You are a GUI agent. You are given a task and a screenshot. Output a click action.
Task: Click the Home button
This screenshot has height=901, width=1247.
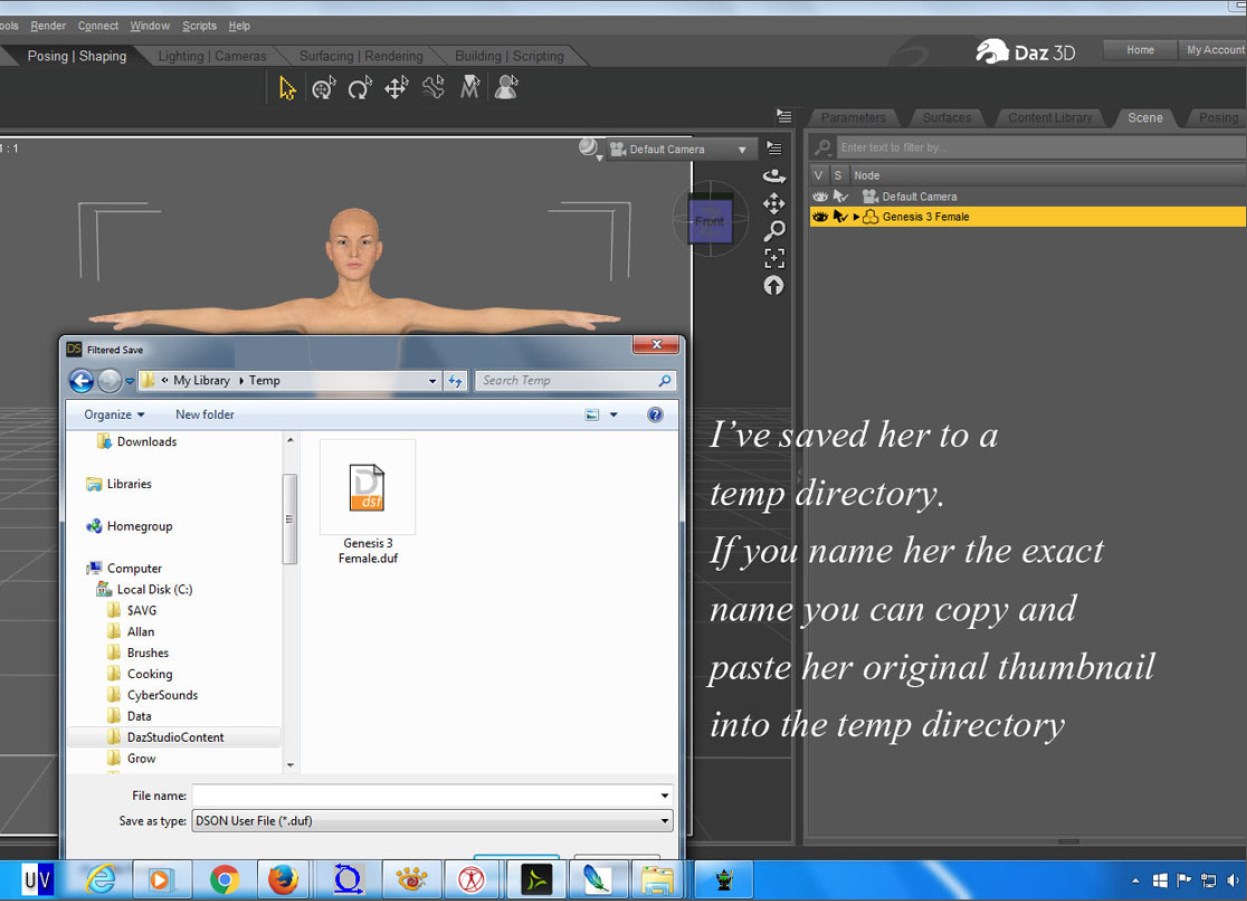[x=1140, y=50]
